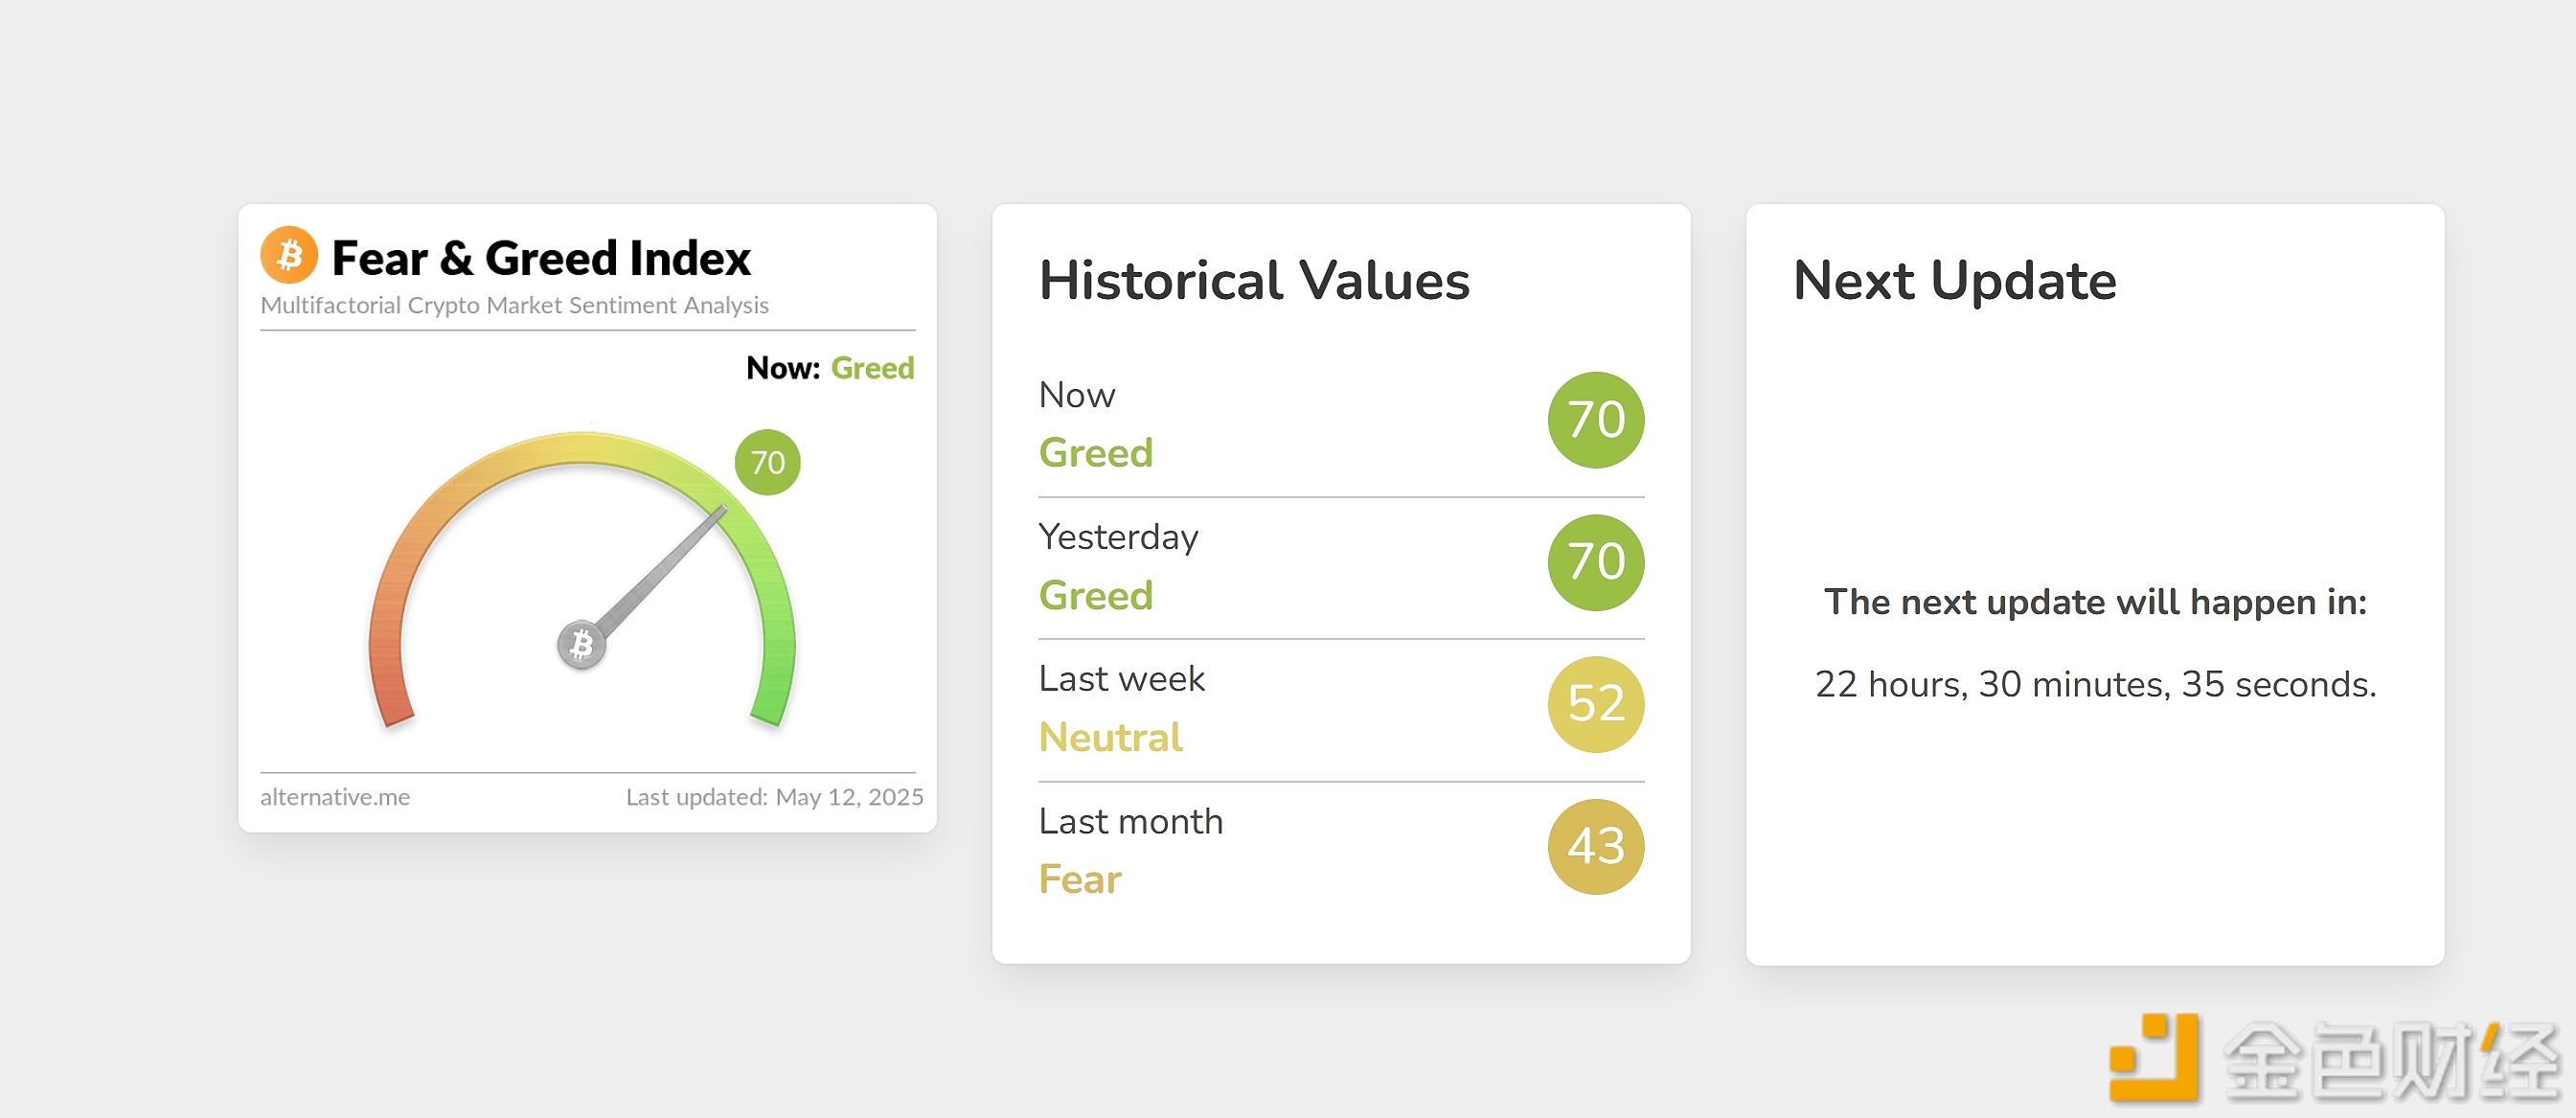Click the Neutral label under Last week
The height and width of the screenshot is (1118, 2576).
pyautogui.click(x=1110, y=738)
